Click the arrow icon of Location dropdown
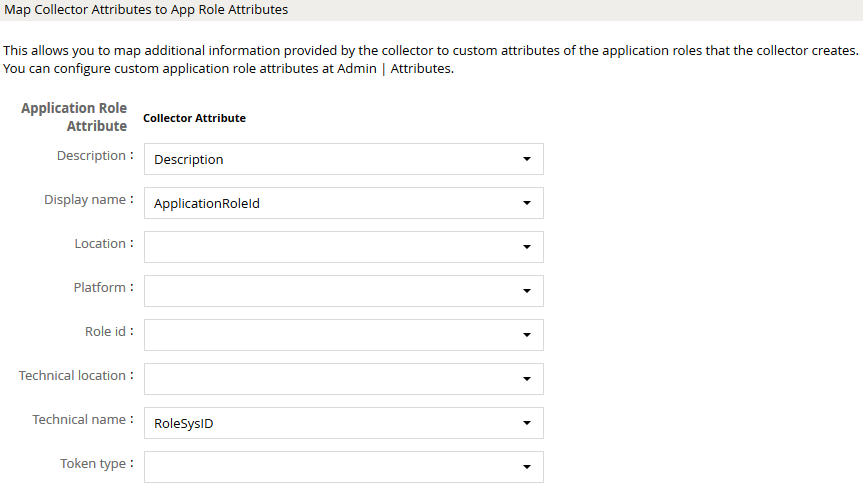 point(527,247)
